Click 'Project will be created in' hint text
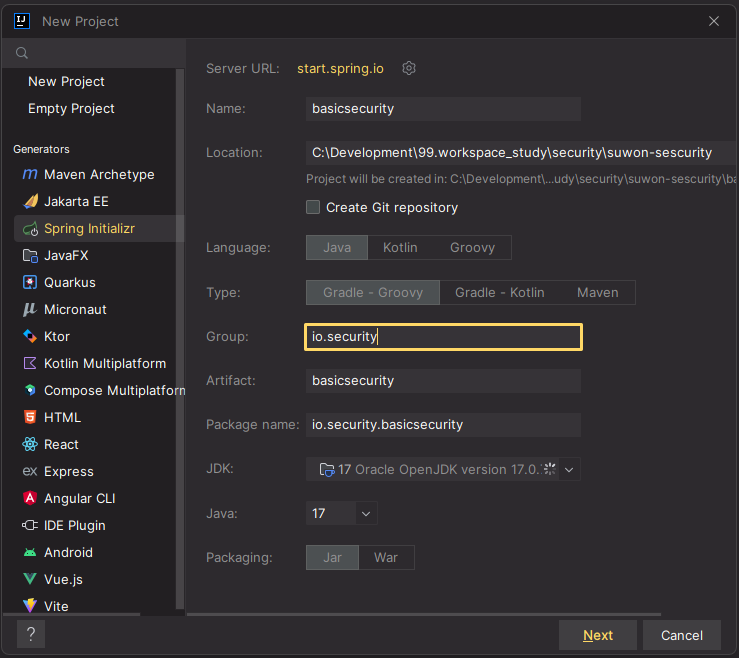 (x=522, y=179)
